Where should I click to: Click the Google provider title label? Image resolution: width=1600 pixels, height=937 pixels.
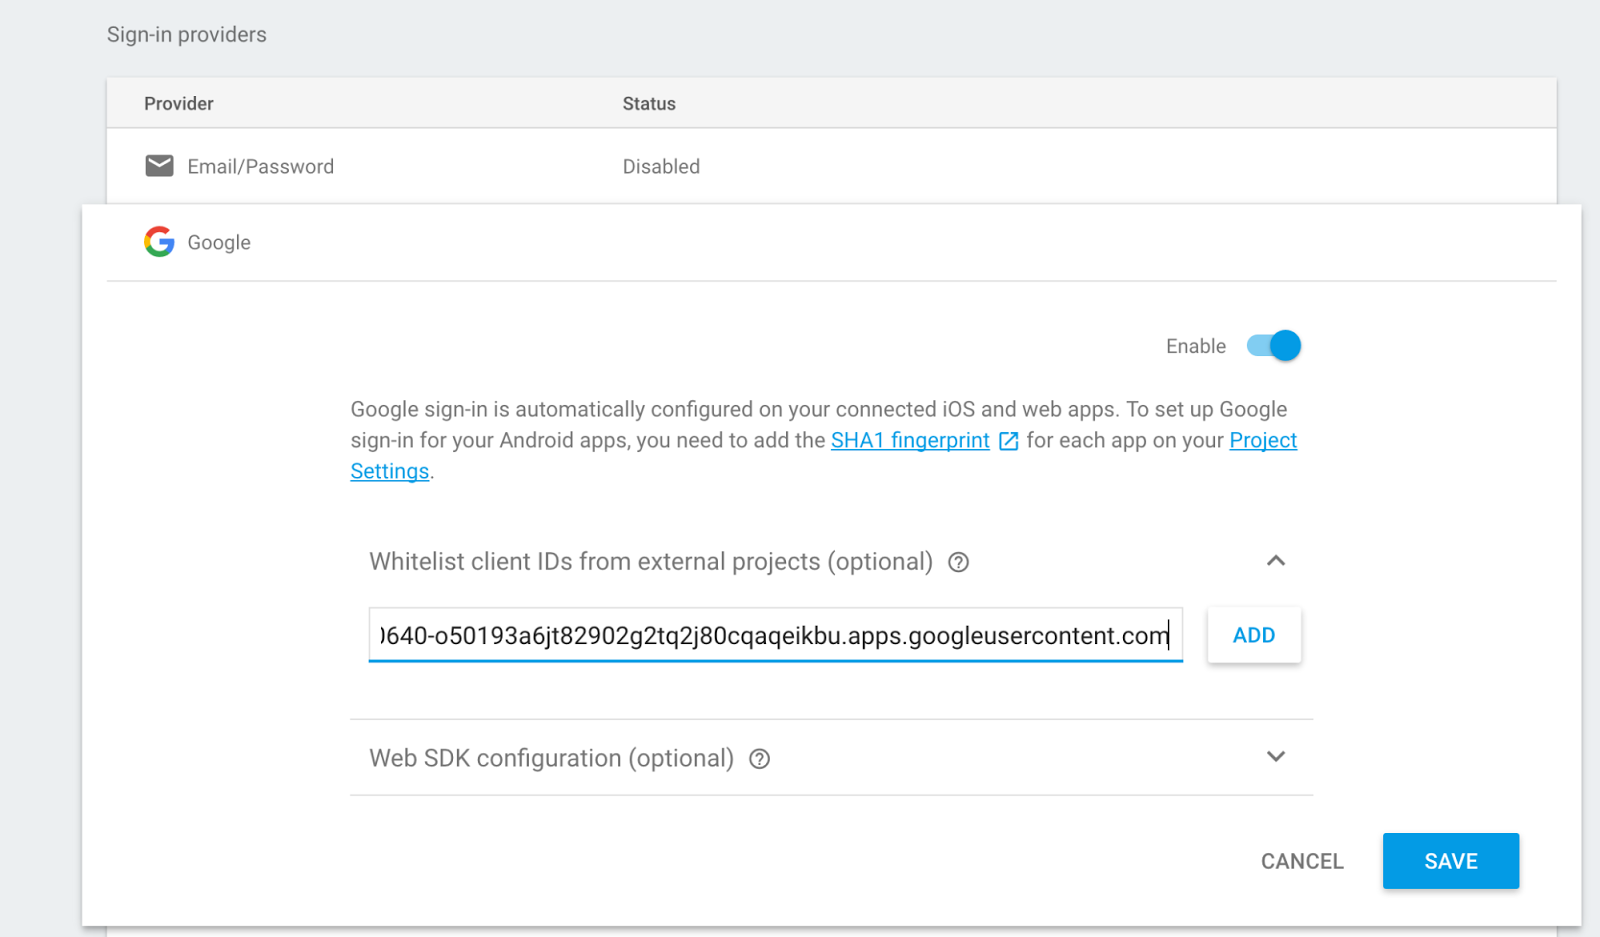pyautogui.click(x=219, y=243)
